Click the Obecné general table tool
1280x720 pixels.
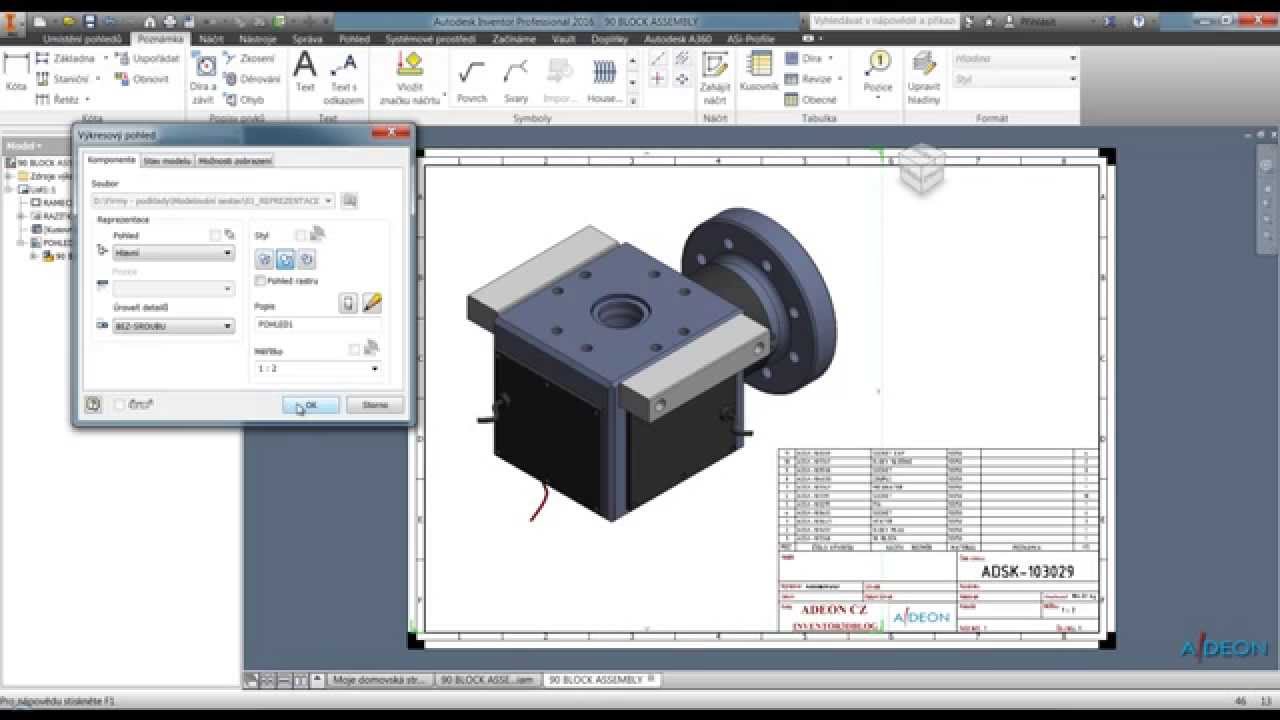pos(811,100)
